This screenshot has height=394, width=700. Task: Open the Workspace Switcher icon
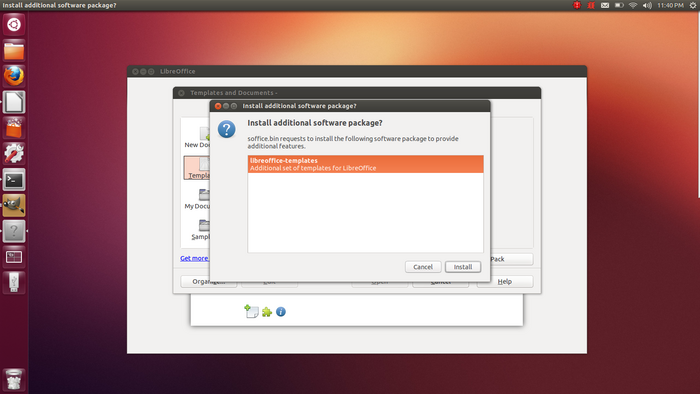pyautogui.click(x=14, y=257)
